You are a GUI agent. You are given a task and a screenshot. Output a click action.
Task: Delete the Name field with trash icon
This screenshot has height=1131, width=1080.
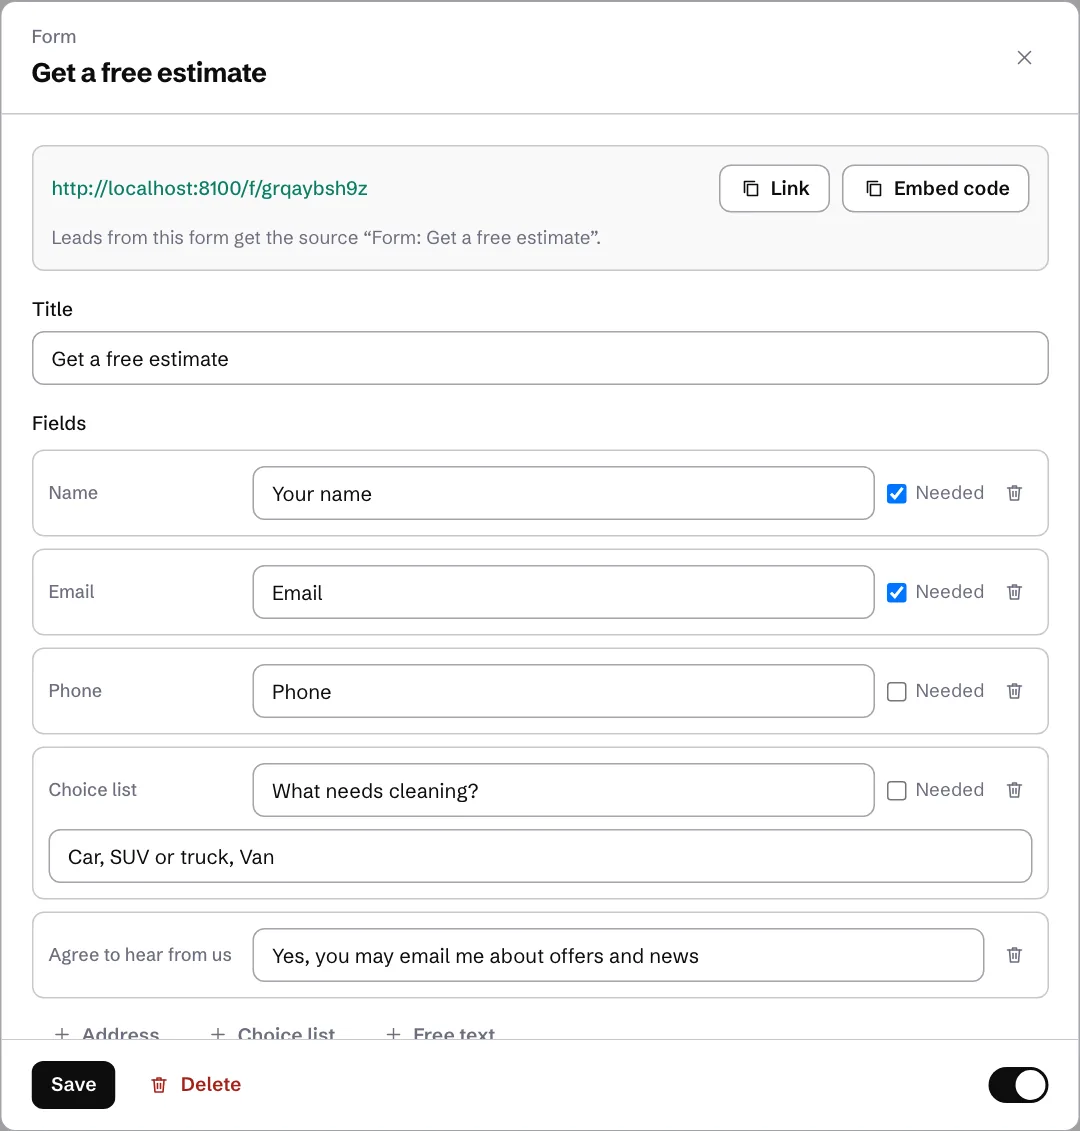tap(1014, 493)
